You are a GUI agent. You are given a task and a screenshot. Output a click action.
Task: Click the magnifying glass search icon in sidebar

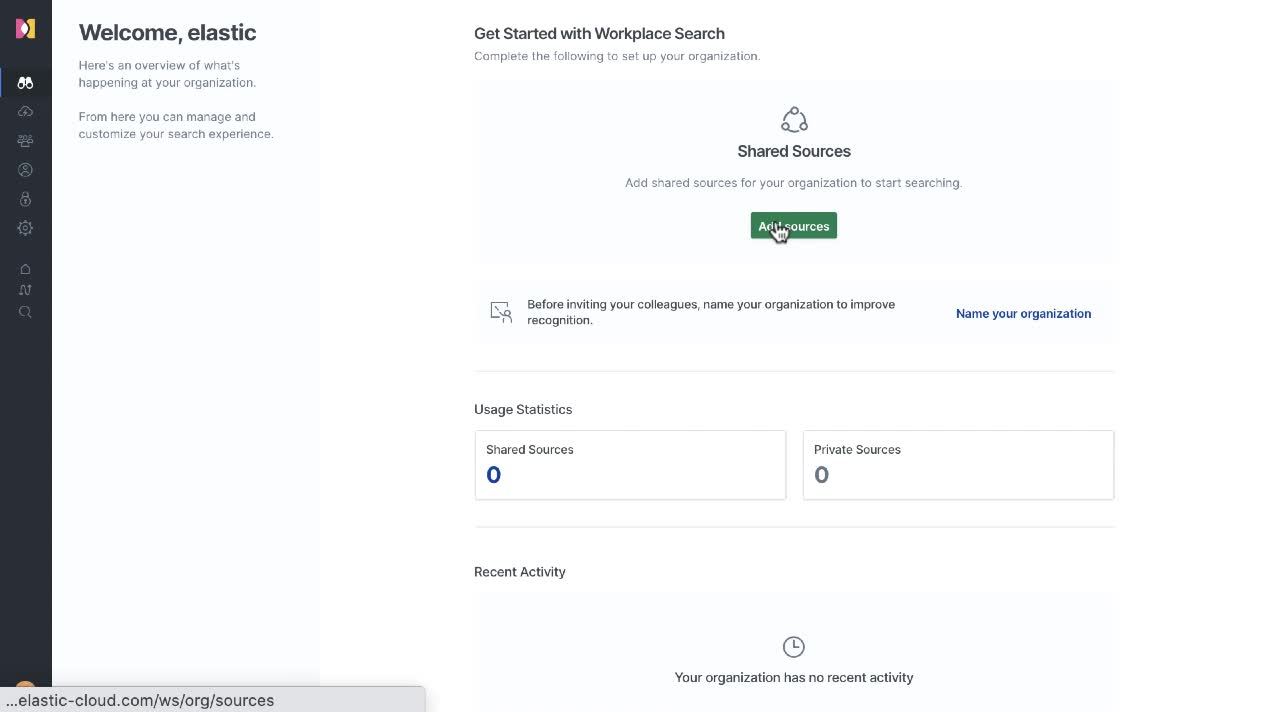click(x=25, y=312)
